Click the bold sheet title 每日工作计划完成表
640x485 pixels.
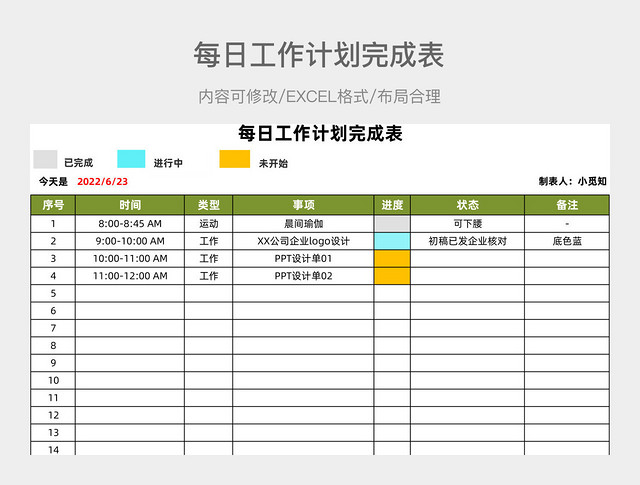click(320, 133)
